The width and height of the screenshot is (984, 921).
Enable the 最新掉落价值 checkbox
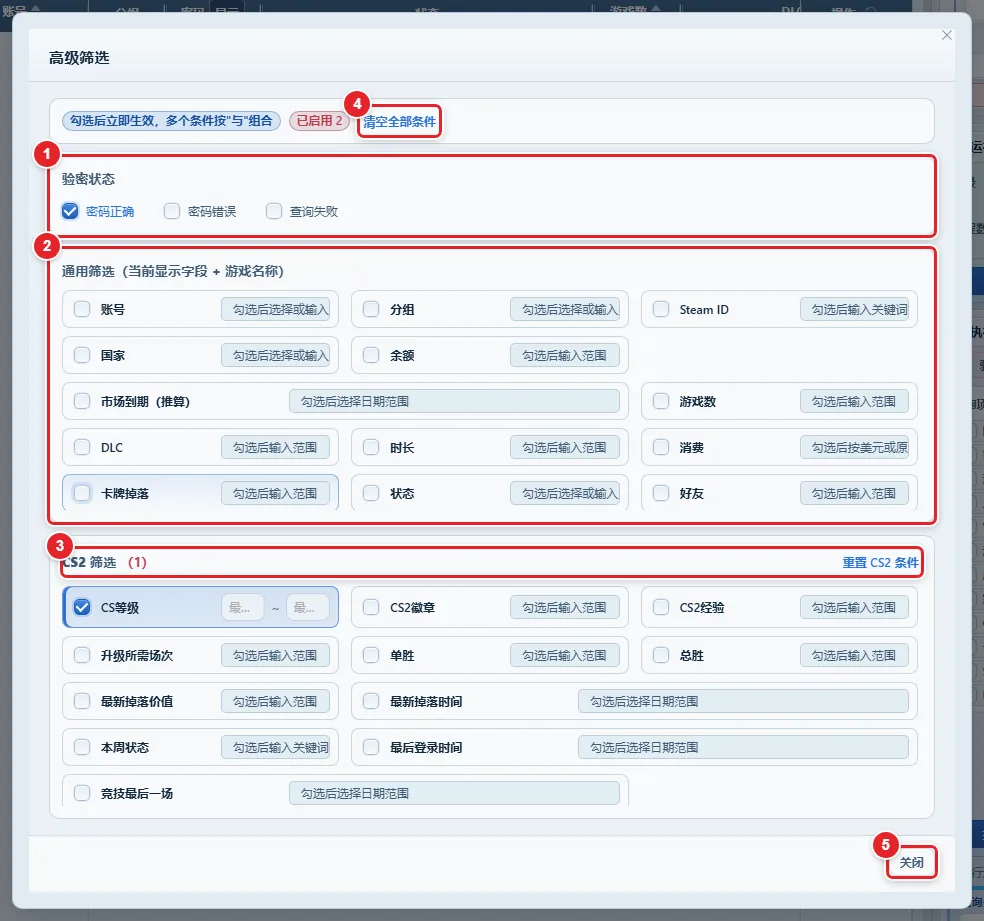point(82,701)
